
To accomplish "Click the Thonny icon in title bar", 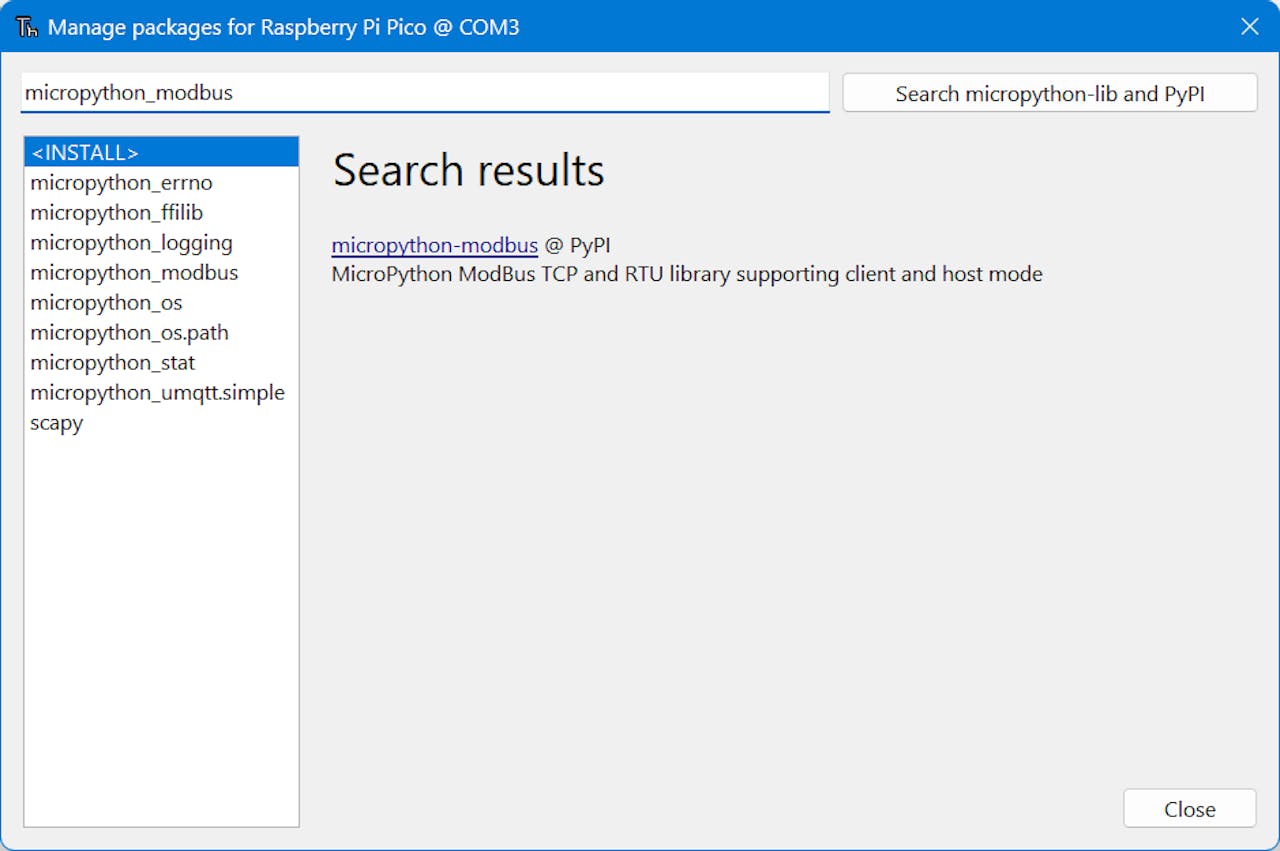I will tap(27, 27).
